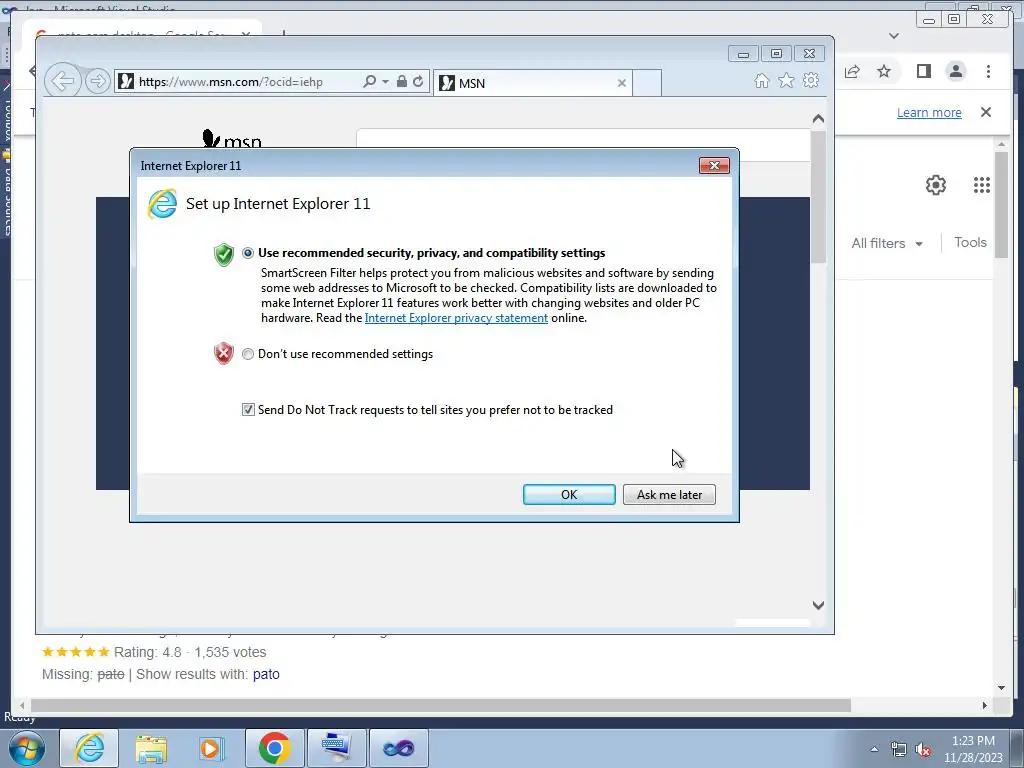The image size is (1024, 768).
Task: Expand Chrome tab search chevron
Action: [894, 36]
